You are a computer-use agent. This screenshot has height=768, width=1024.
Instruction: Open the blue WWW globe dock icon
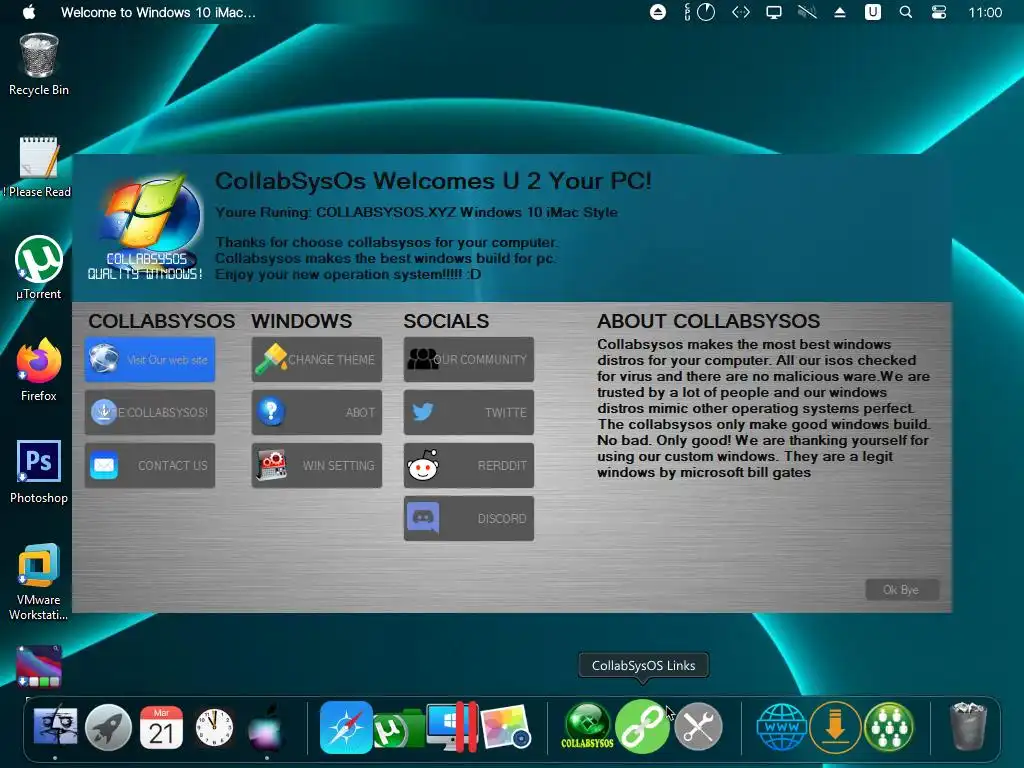782,726
